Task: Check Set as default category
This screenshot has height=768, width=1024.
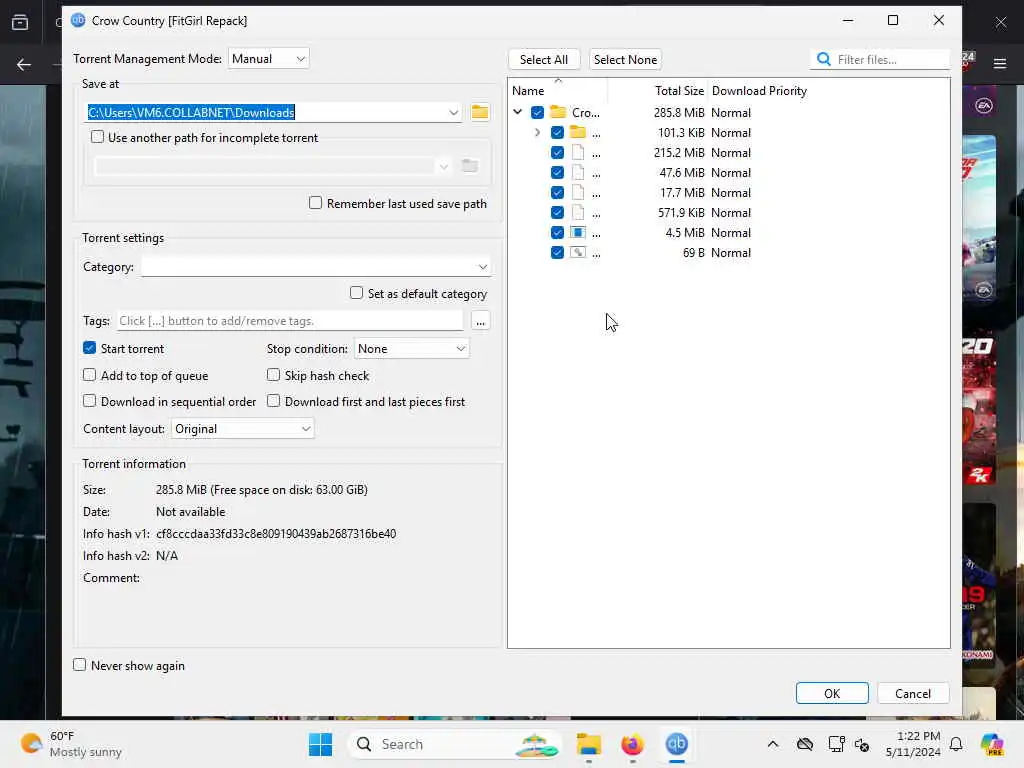Action: (x=357, y=293)
